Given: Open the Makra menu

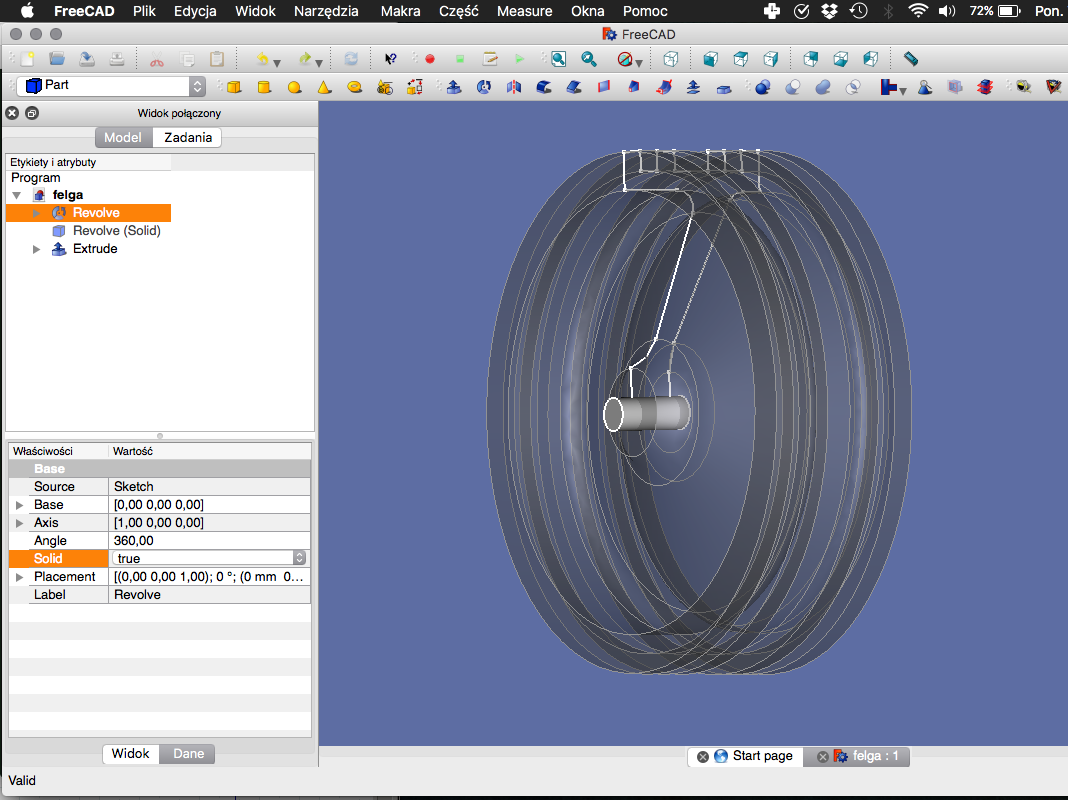Looking at the screenshot, I should [400, 11].
